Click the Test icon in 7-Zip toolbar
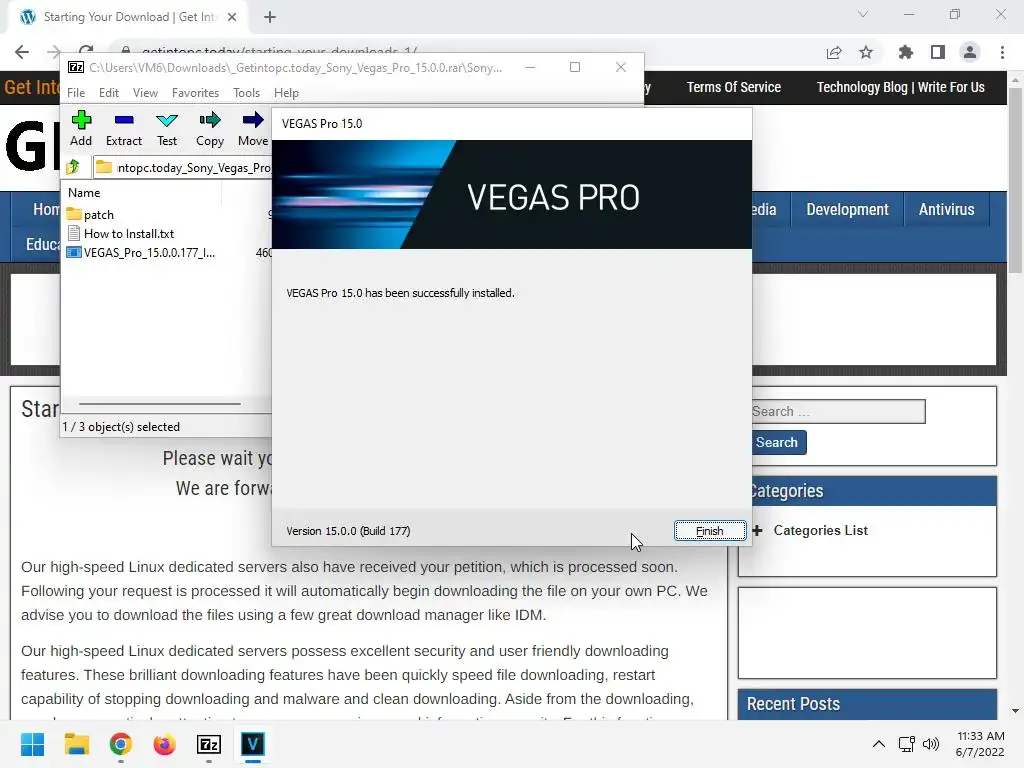 [167, 129]
